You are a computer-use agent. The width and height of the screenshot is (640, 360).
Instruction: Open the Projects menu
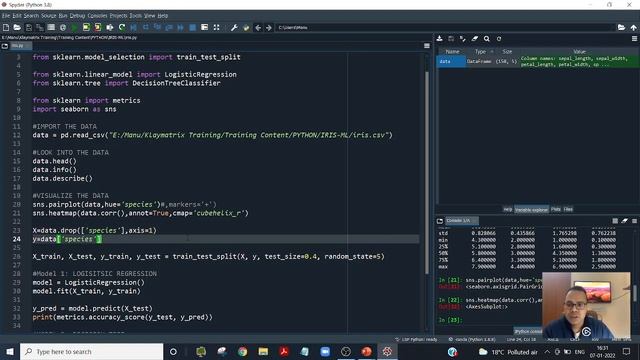click(x=118, y=16)
